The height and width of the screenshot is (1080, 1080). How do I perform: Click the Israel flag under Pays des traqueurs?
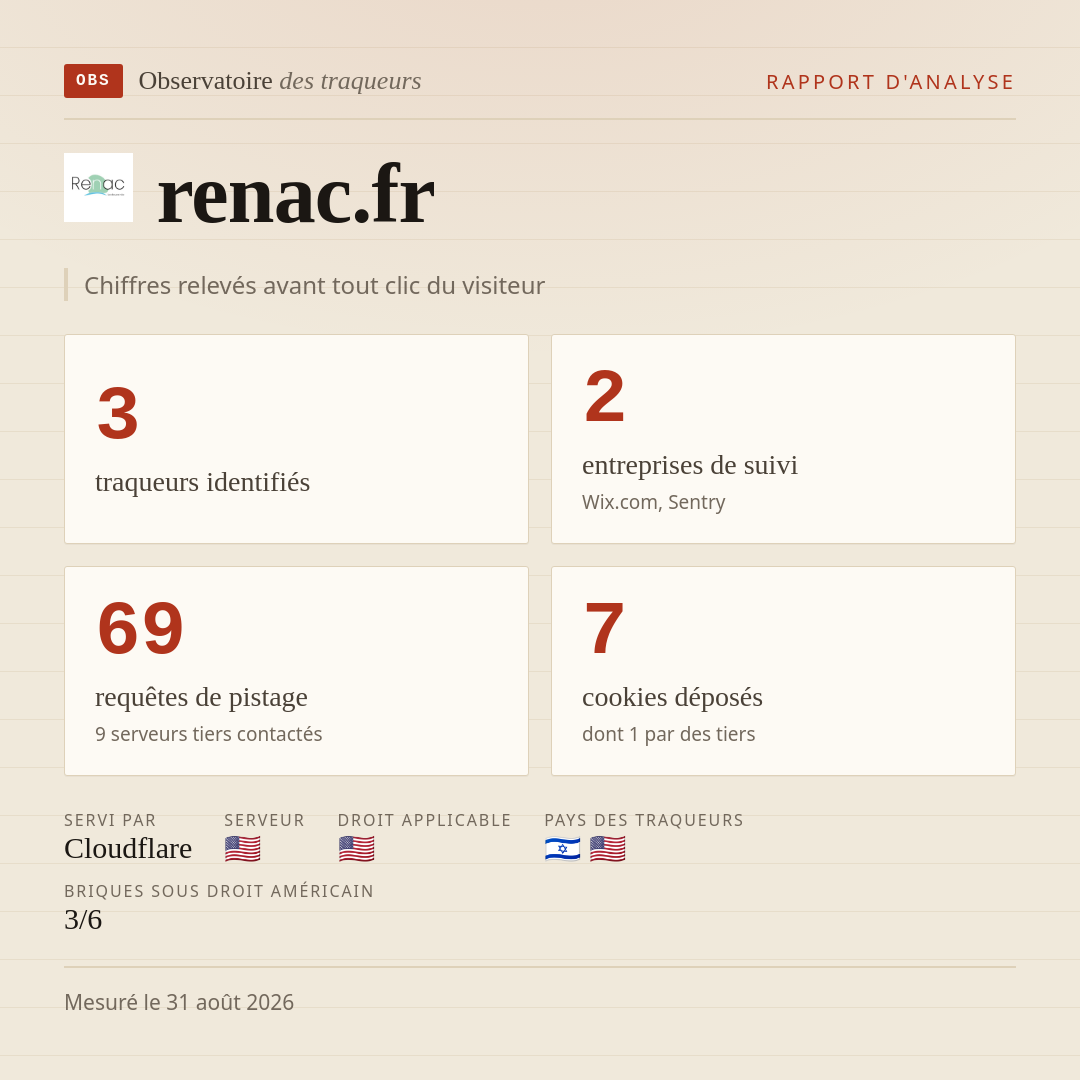coord(562,849)
